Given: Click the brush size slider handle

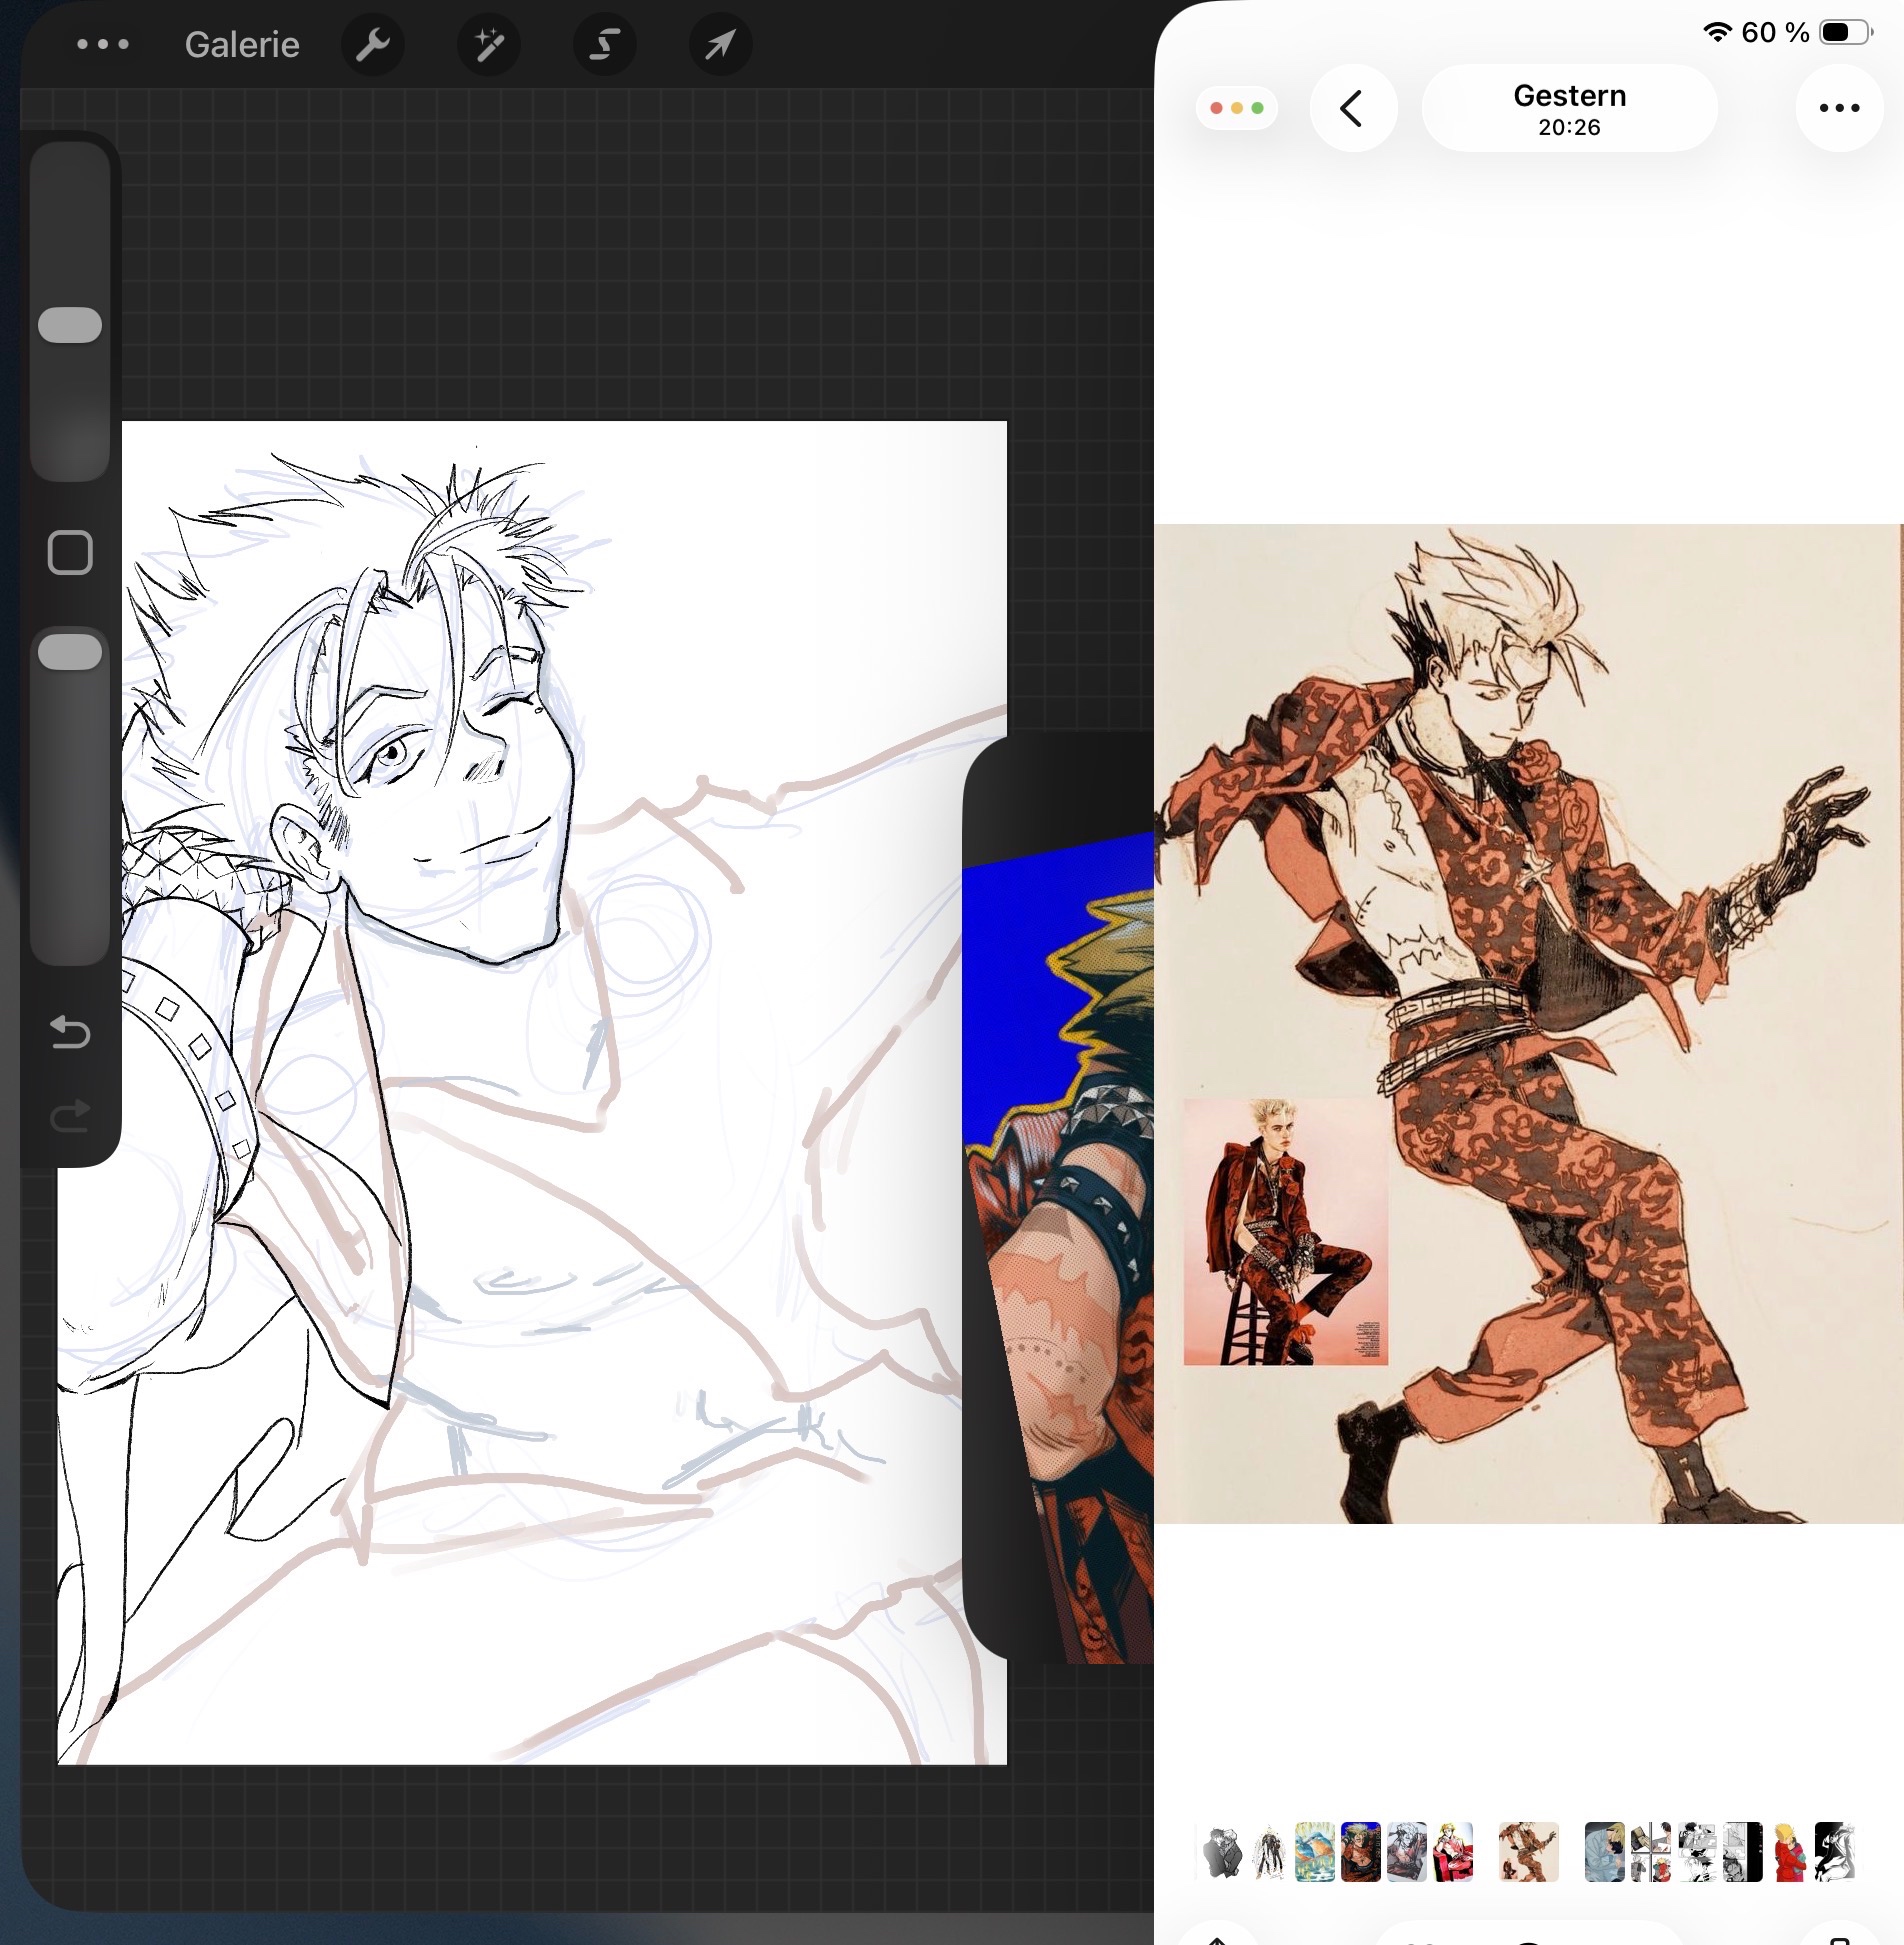Looking at the screenshot, I should click(70, 325).
